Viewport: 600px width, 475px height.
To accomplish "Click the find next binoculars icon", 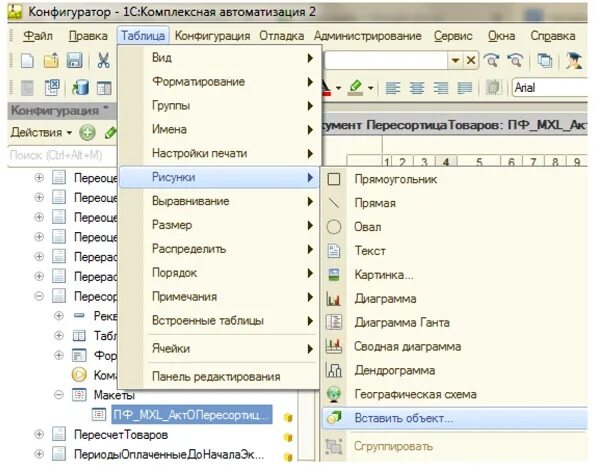I will tap(492, 60).
